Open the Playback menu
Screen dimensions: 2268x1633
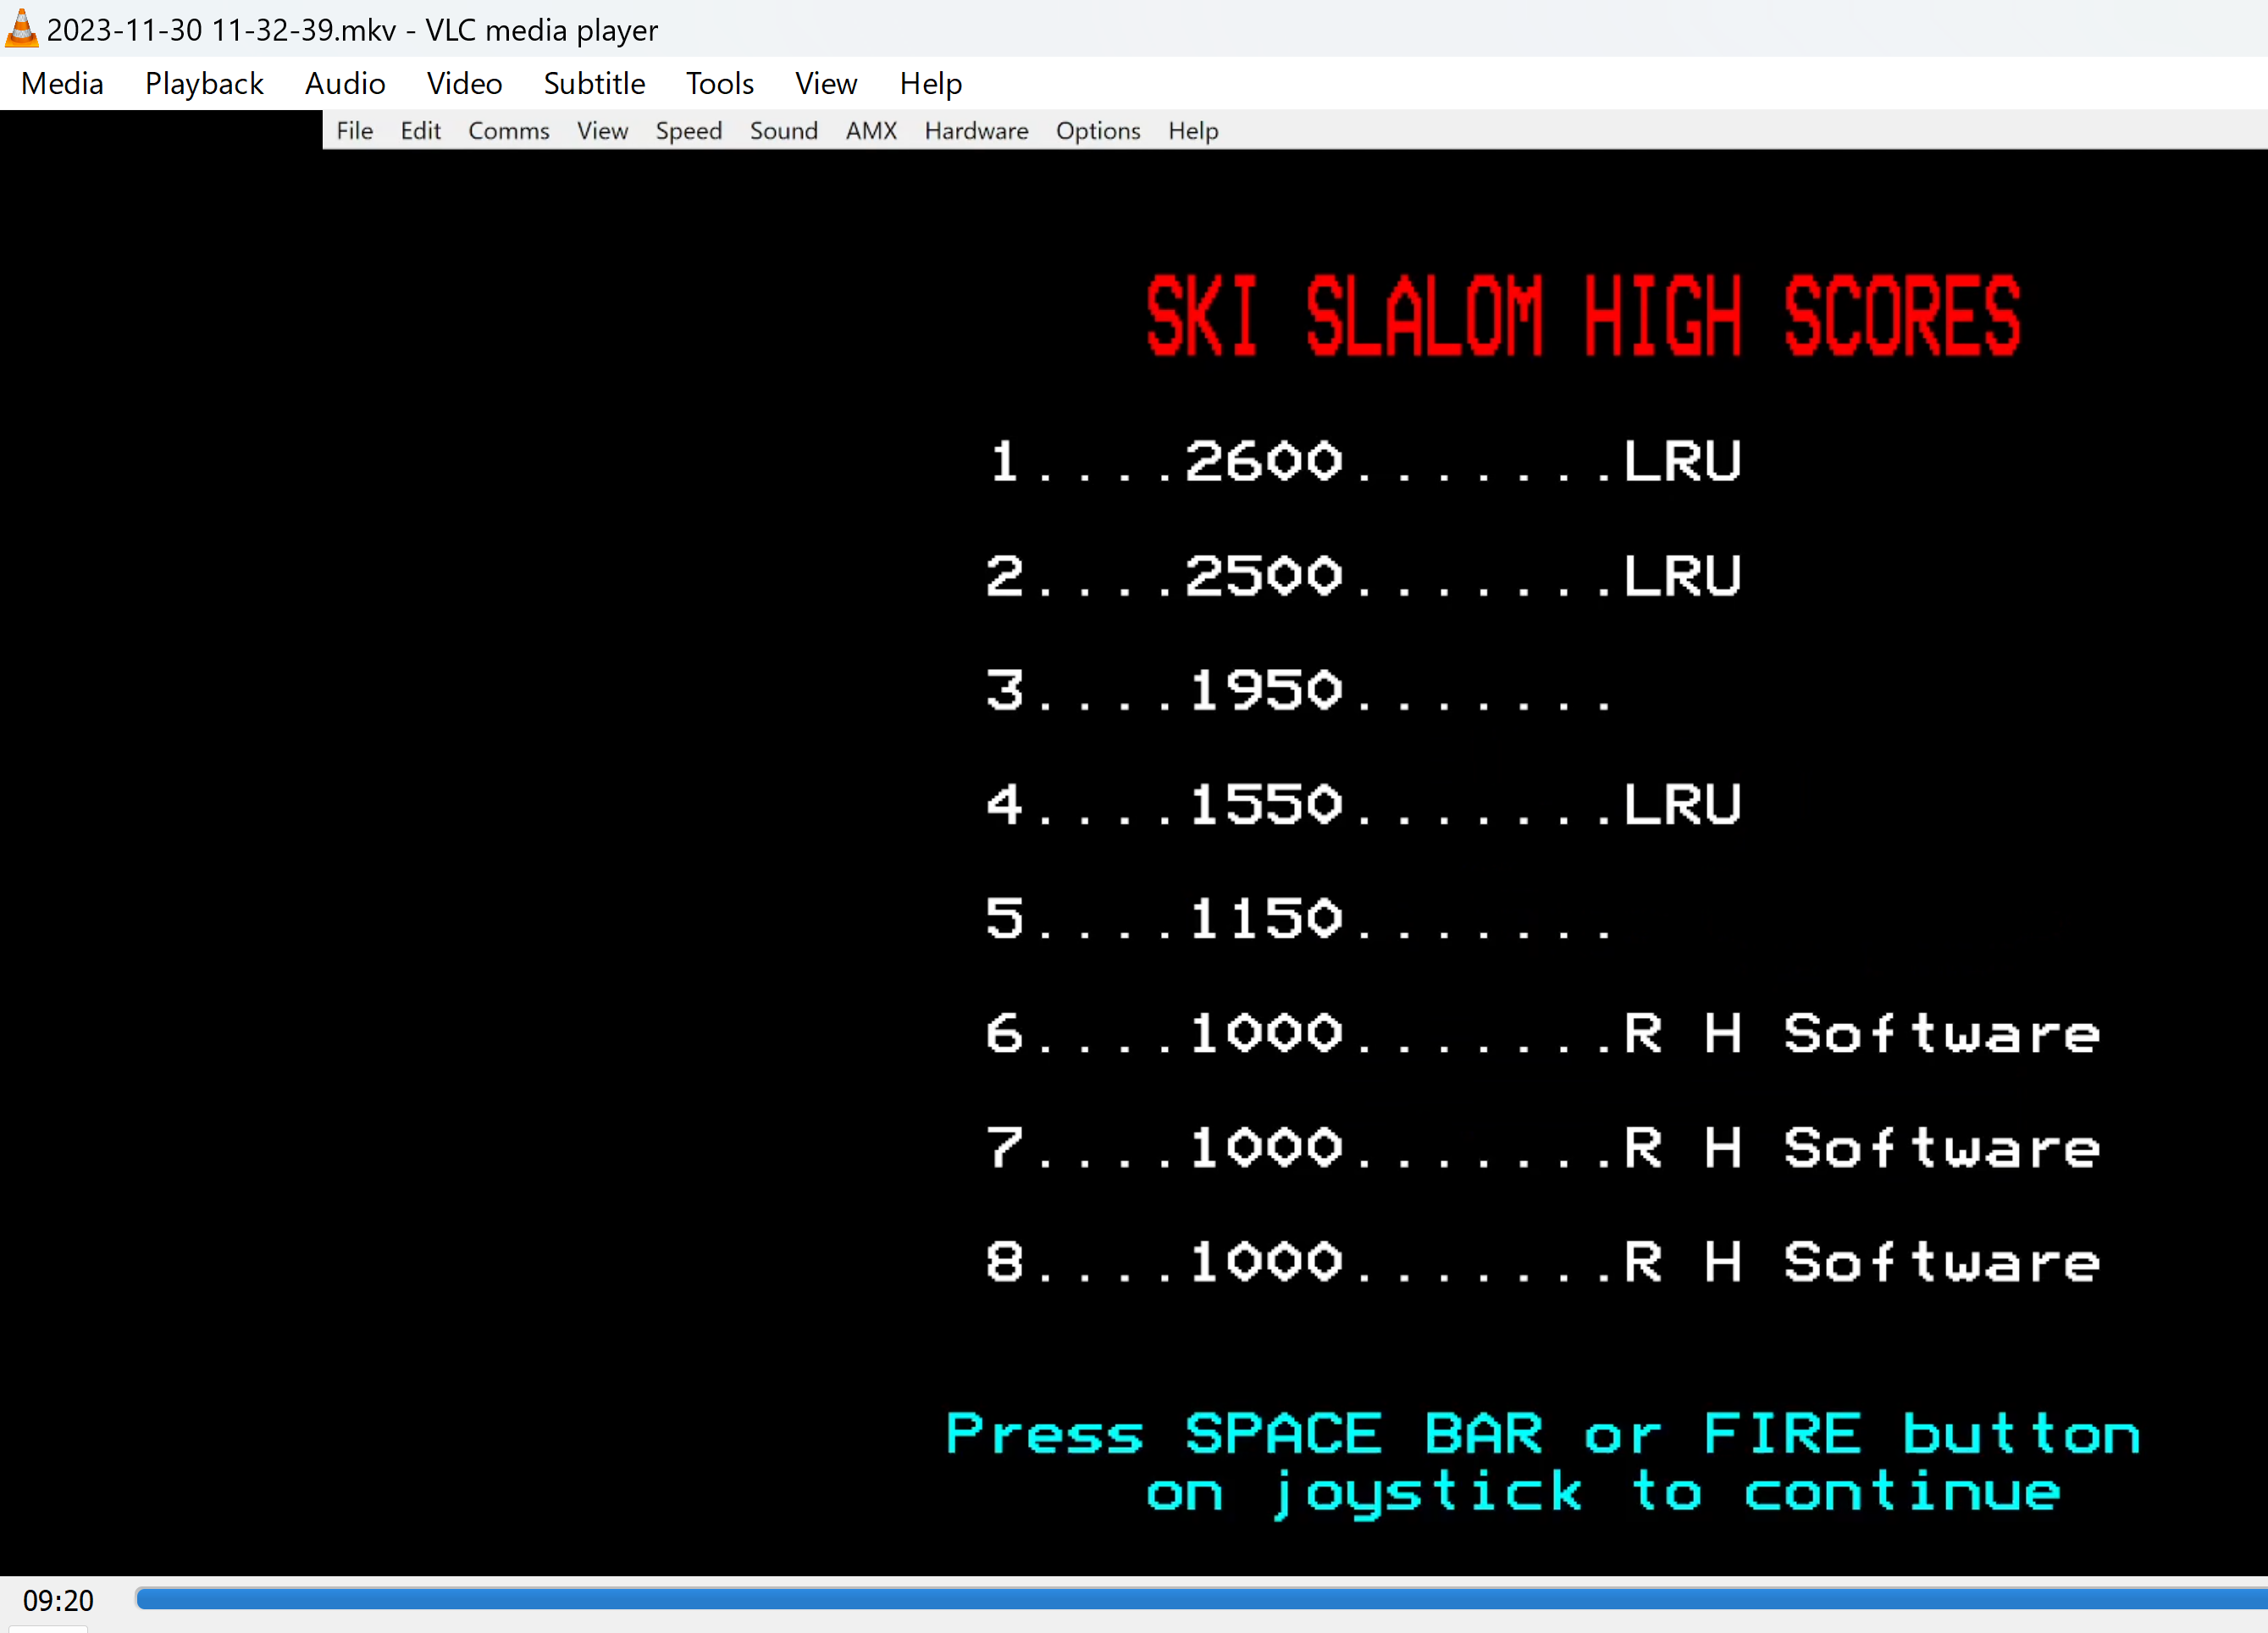[204, 84]
